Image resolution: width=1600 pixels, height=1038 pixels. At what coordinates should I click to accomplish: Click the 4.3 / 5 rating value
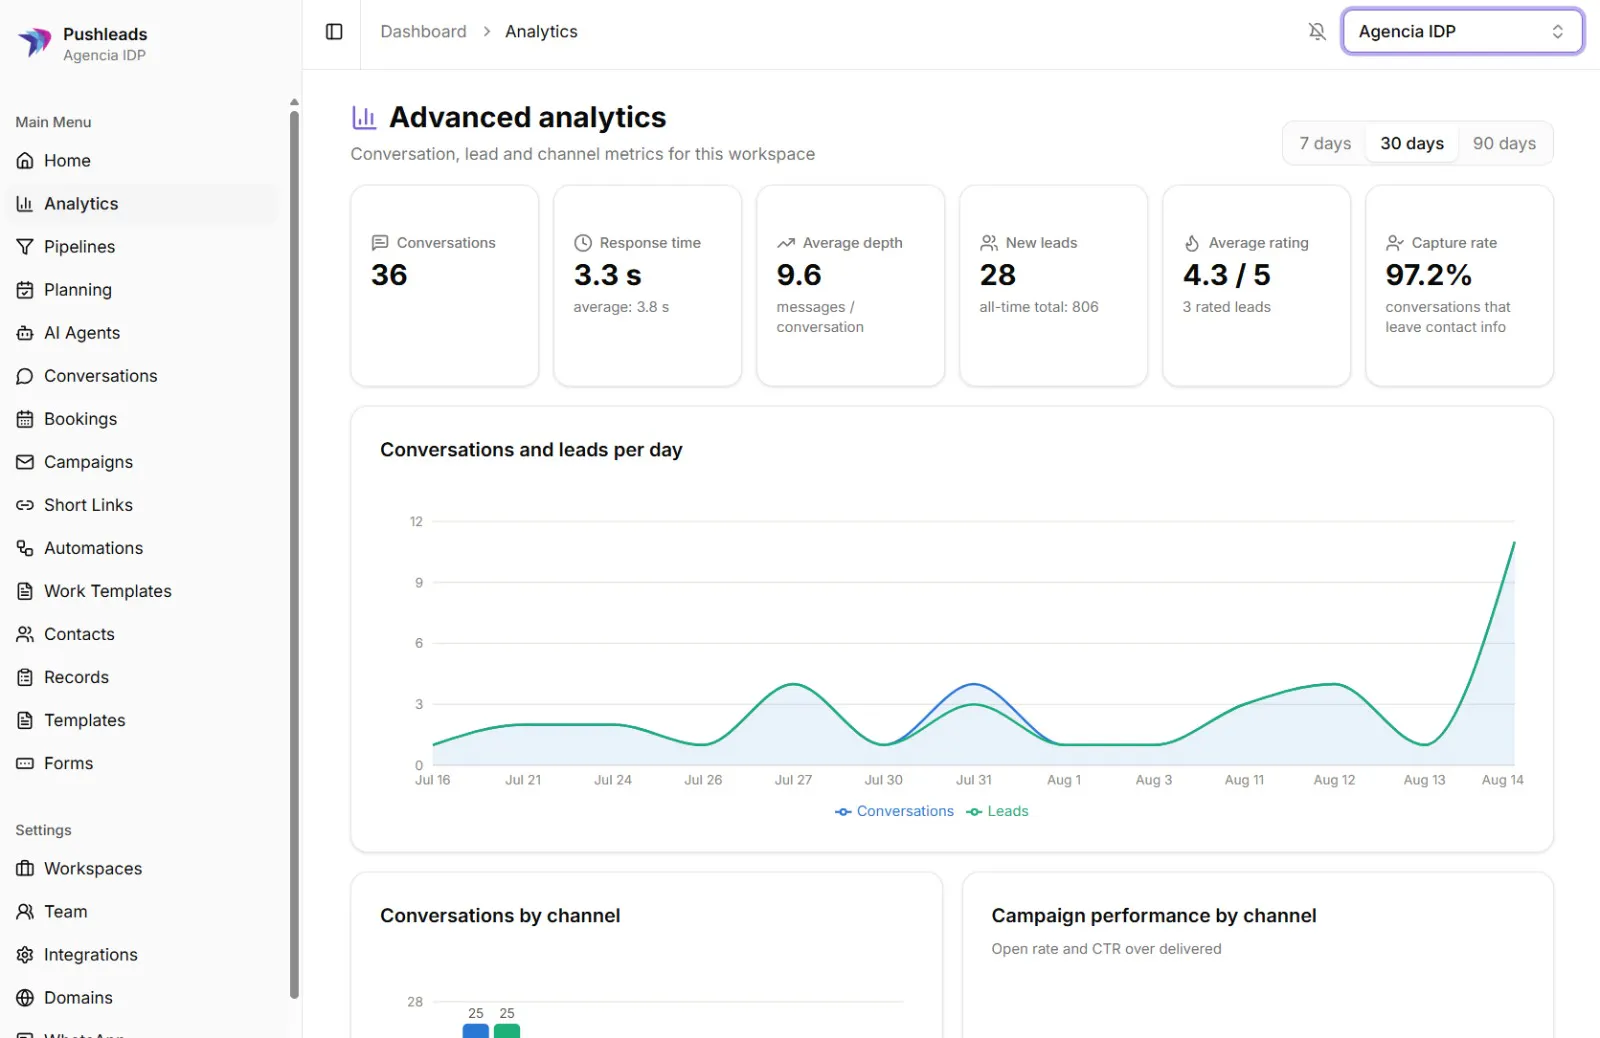pos(1226,275)
